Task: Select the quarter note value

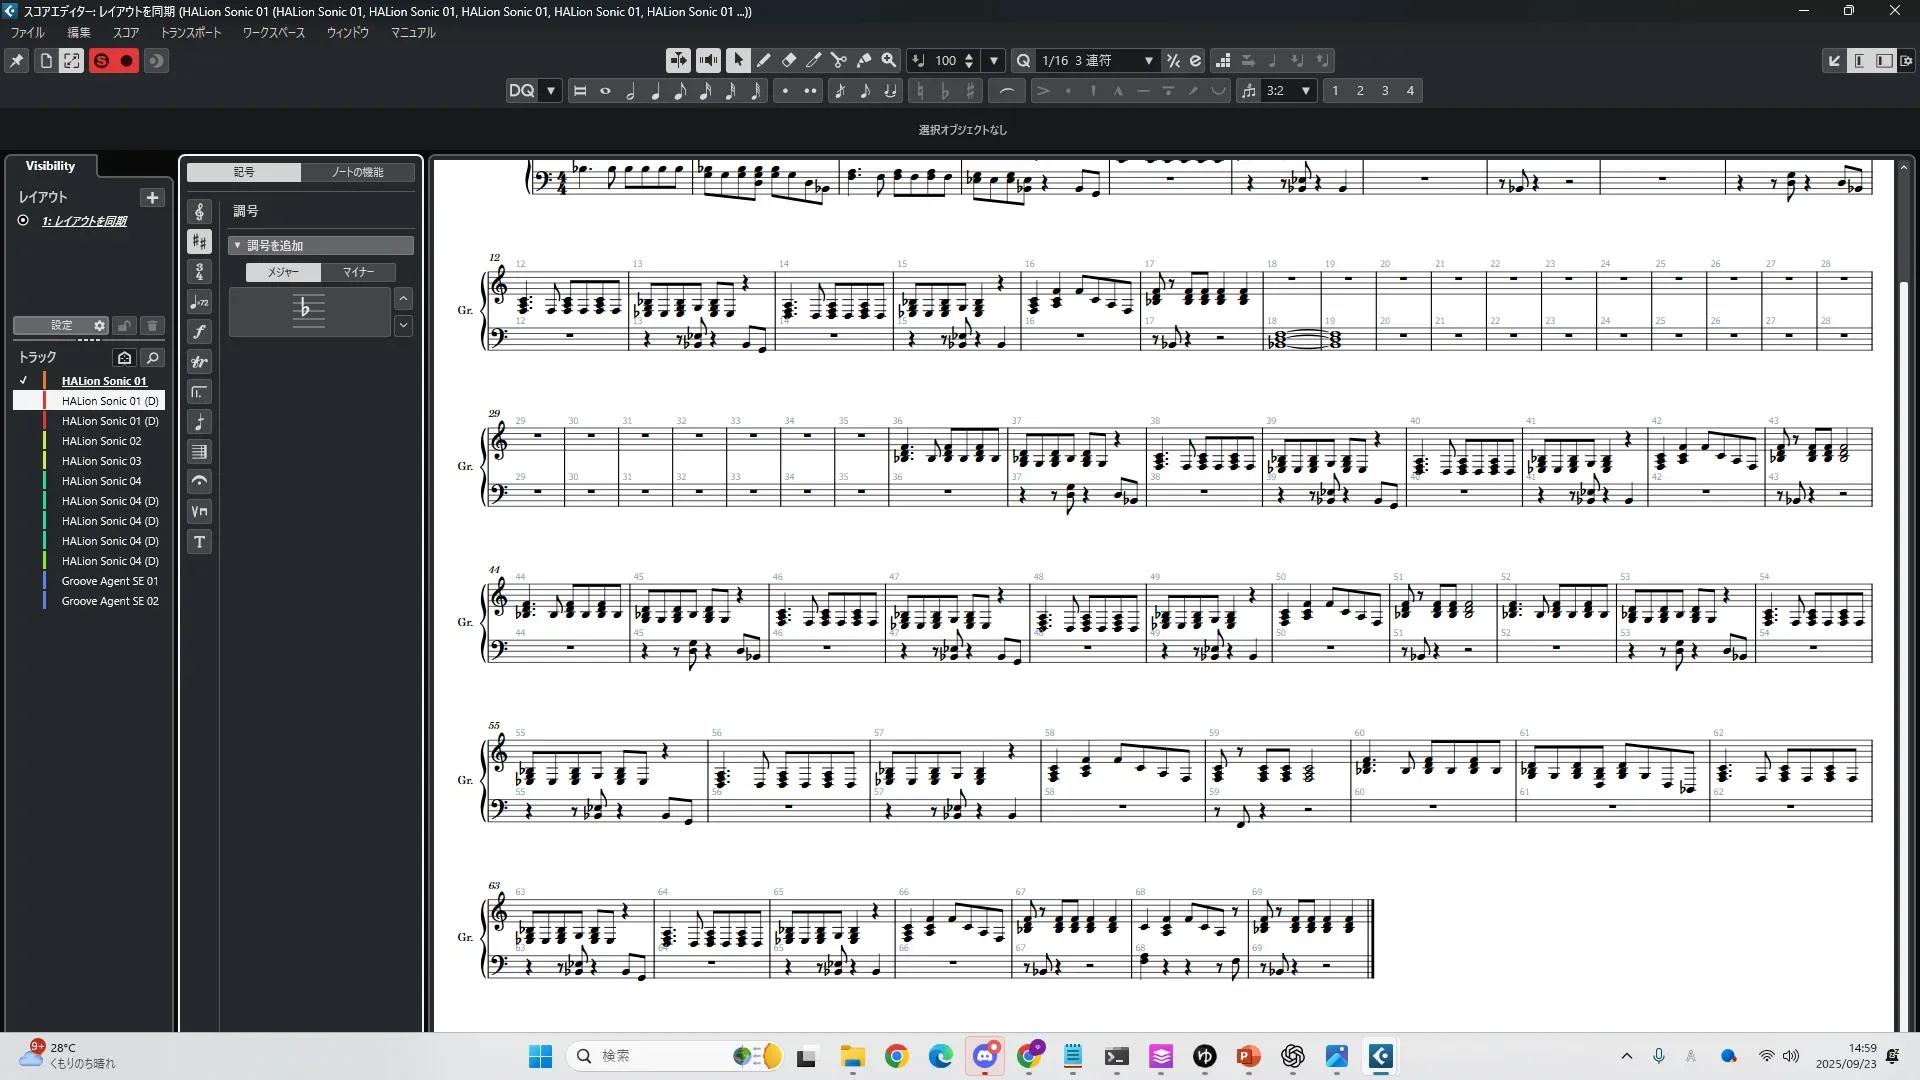Action: [x=655, y=91]
